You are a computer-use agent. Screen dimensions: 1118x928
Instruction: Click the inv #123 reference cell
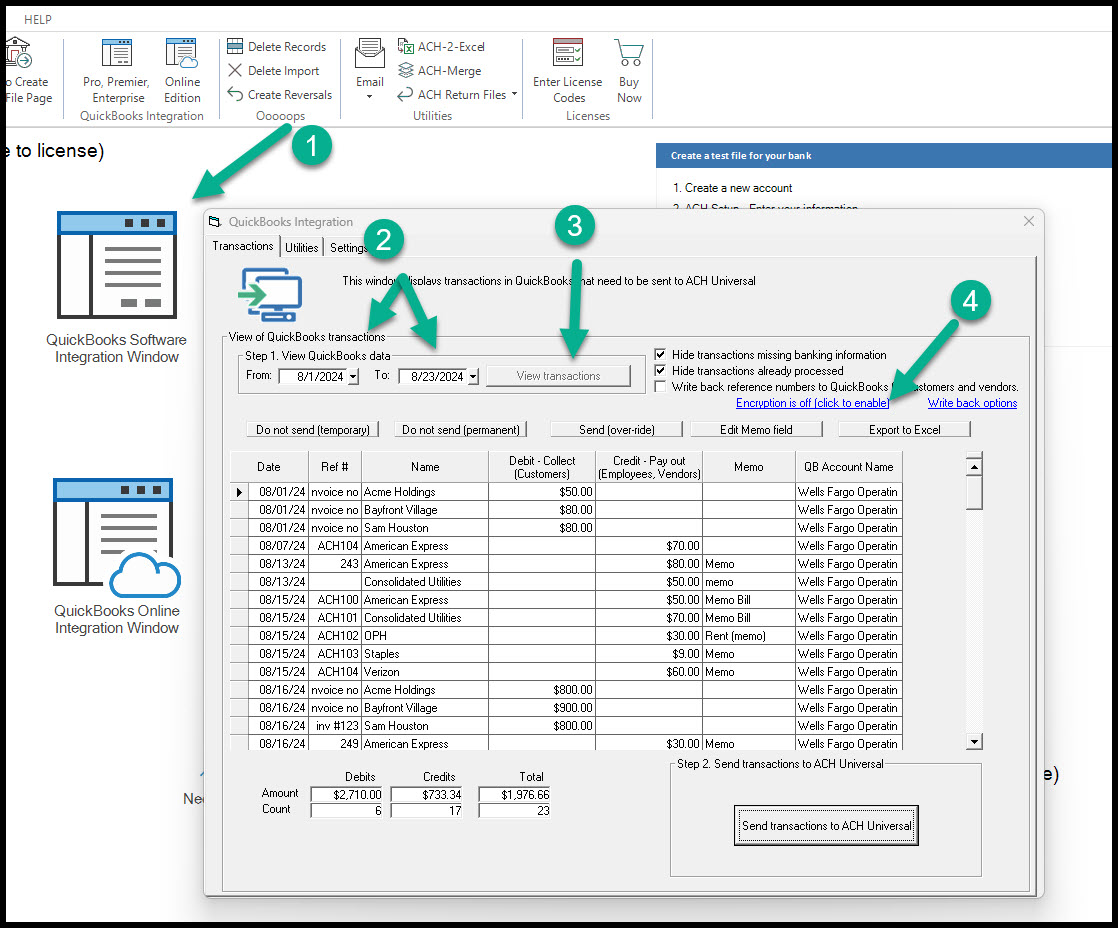coord(334,726)
